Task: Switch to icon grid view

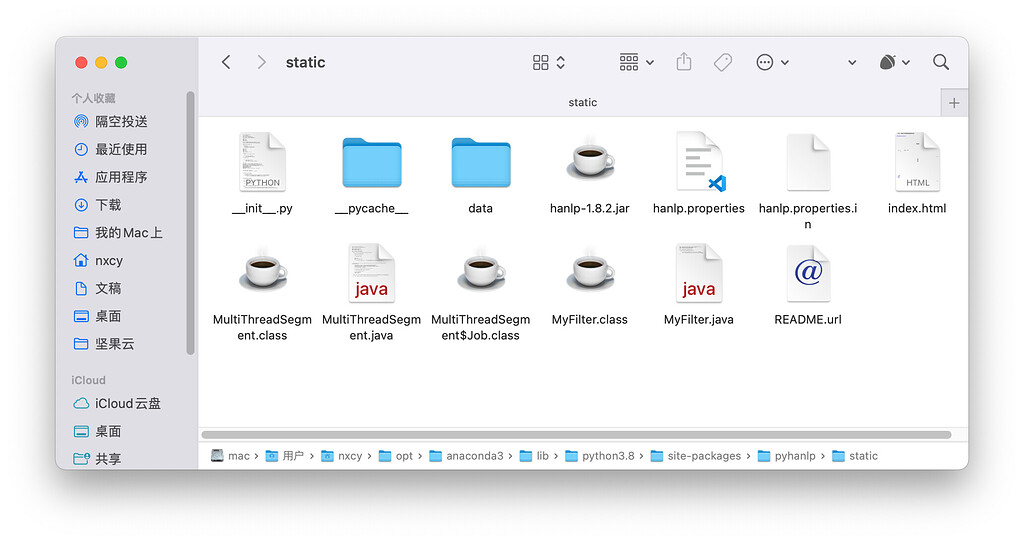Action: [541, 62]
